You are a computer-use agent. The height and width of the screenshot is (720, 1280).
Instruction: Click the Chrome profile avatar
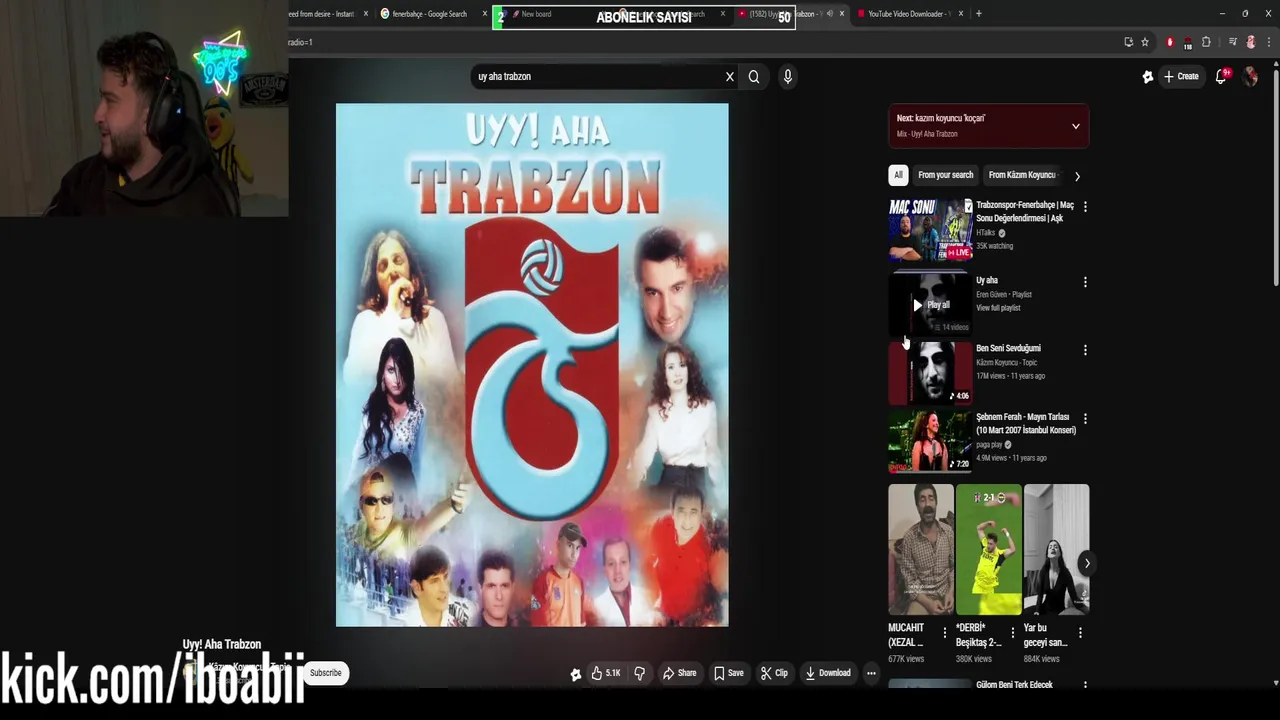coord(1251,42)
